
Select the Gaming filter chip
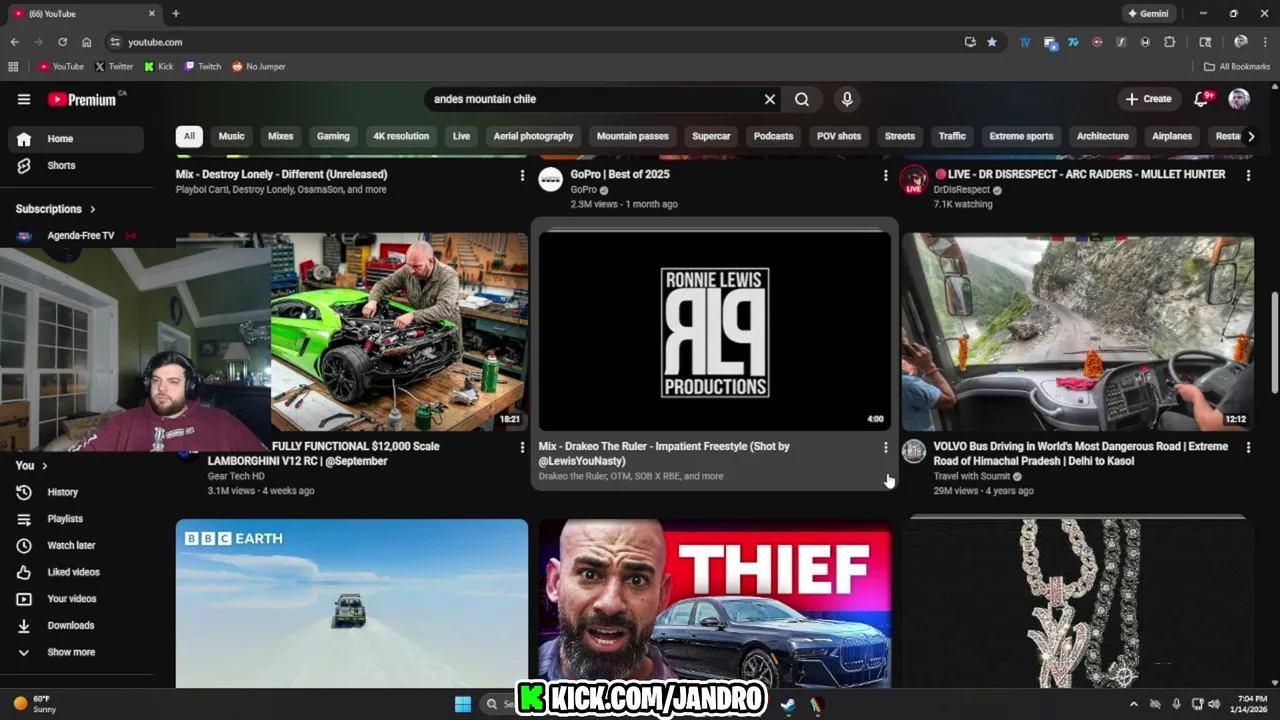333,136
